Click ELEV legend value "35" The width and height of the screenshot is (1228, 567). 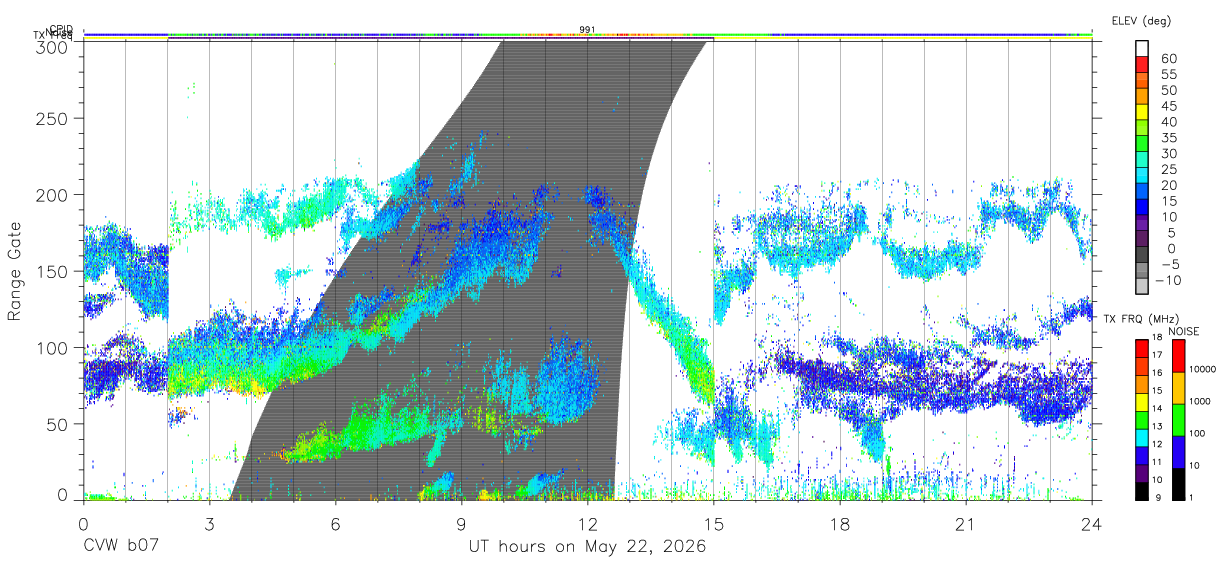tap(1168, 137)
